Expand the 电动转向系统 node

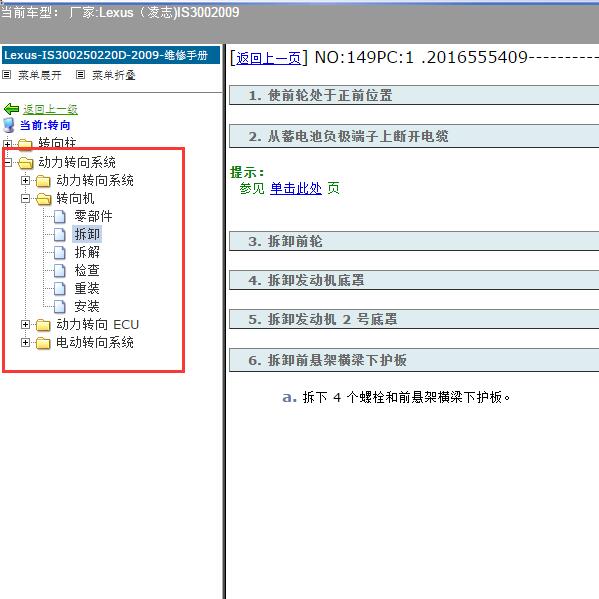(25, 342)
